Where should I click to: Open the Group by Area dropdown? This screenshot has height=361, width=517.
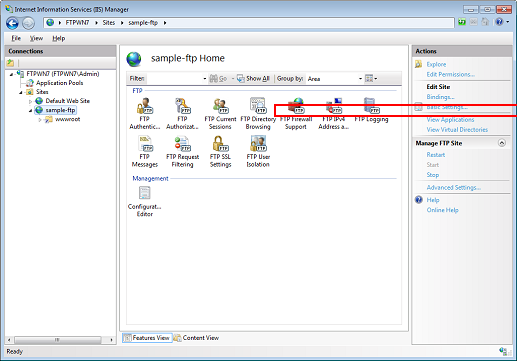click(334, 79)
